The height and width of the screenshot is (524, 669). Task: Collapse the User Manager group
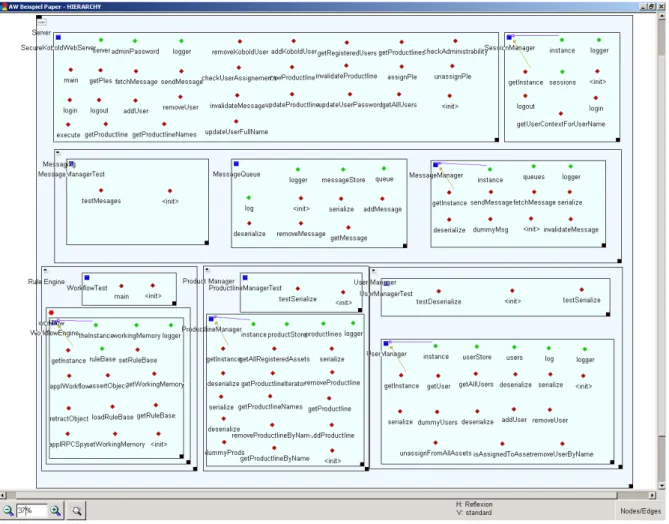374,271
